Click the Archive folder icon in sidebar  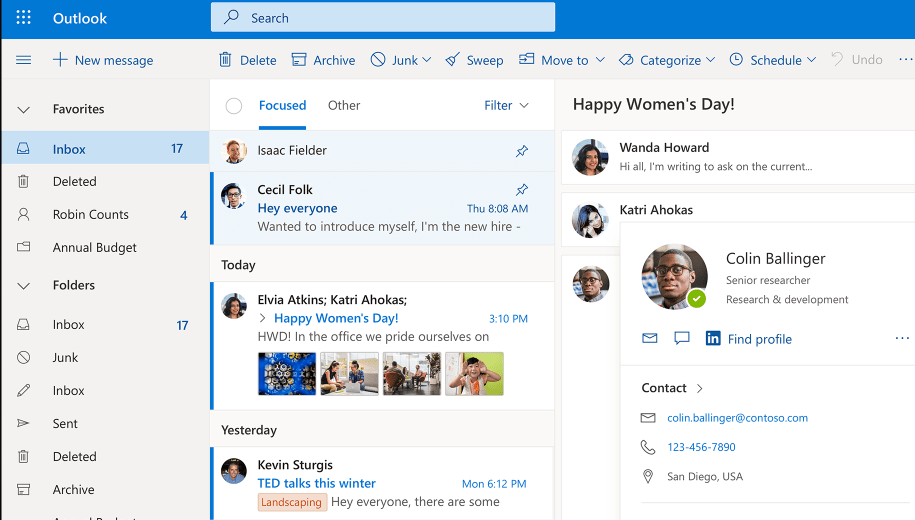point(23,489)
